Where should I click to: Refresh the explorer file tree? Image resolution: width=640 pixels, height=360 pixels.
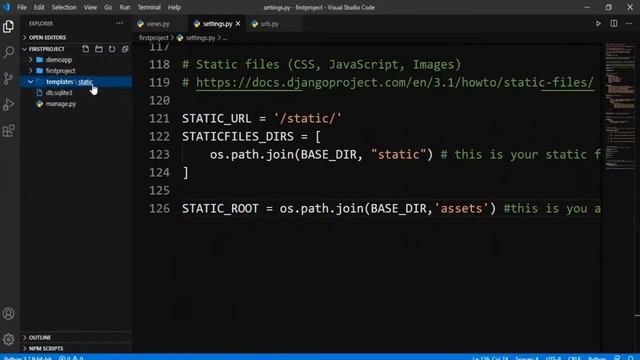click(x=111, y=49)
